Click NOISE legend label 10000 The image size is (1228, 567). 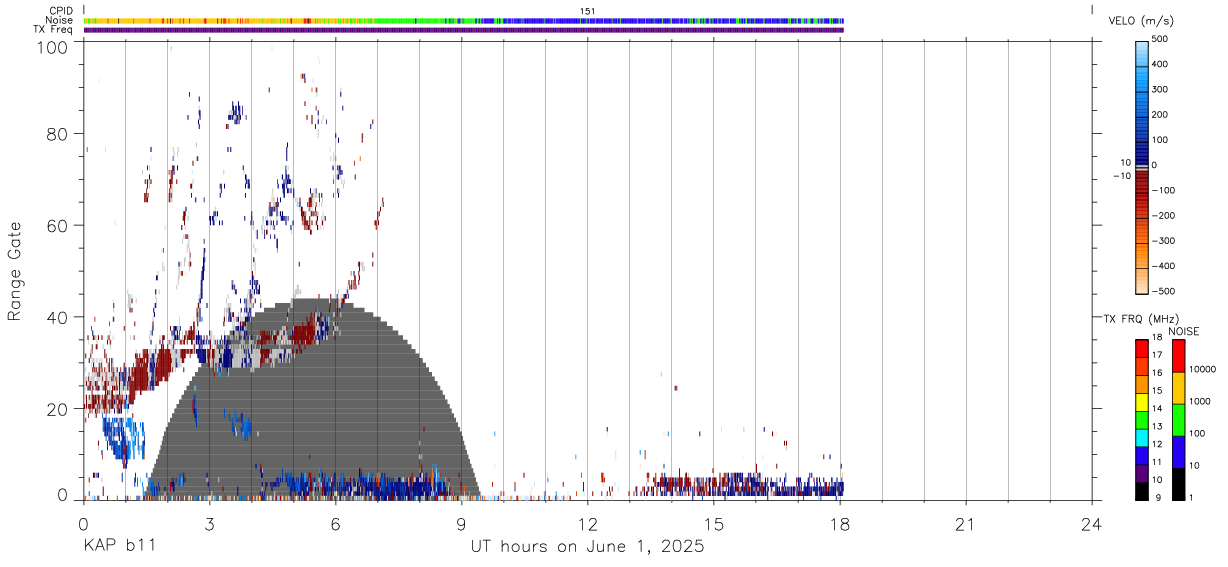tap(1202, 370)
